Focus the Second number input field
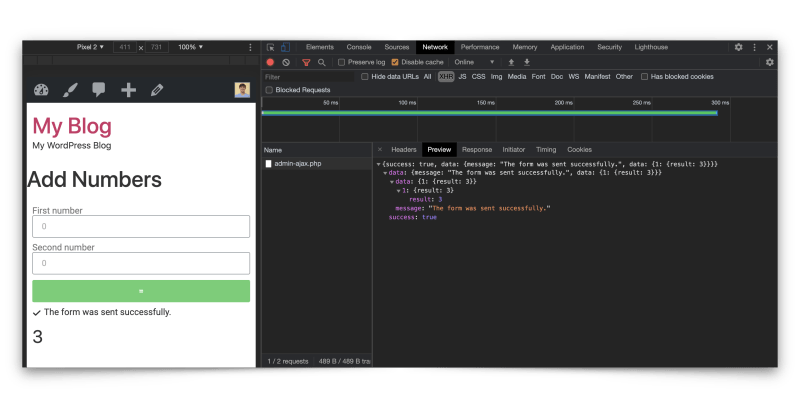The image size is (798, 412). [141, 263]
